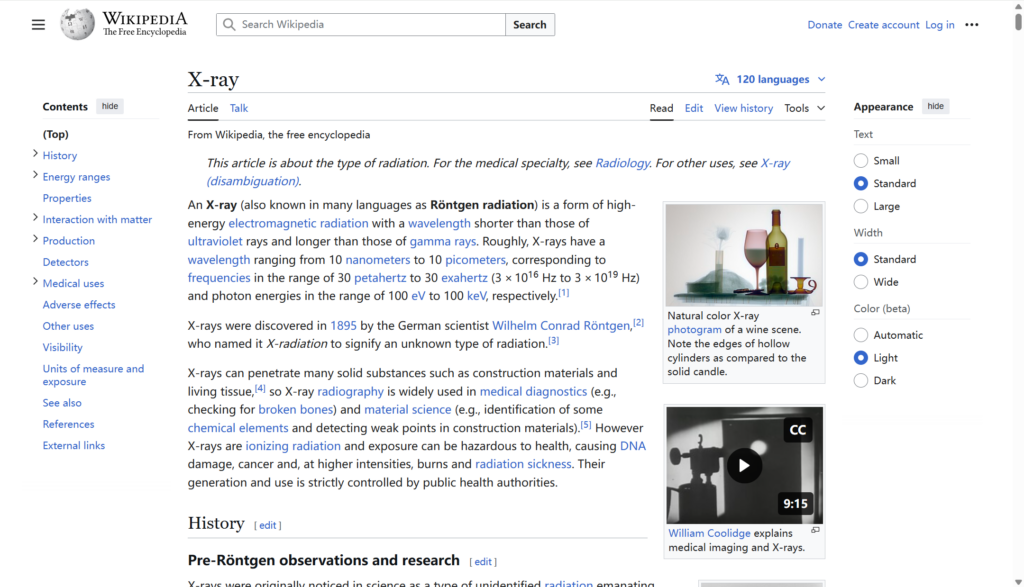Click enlarge icon under the Coolidge video
Viewport: 1024px width, 587px height.
click(815, 531)
